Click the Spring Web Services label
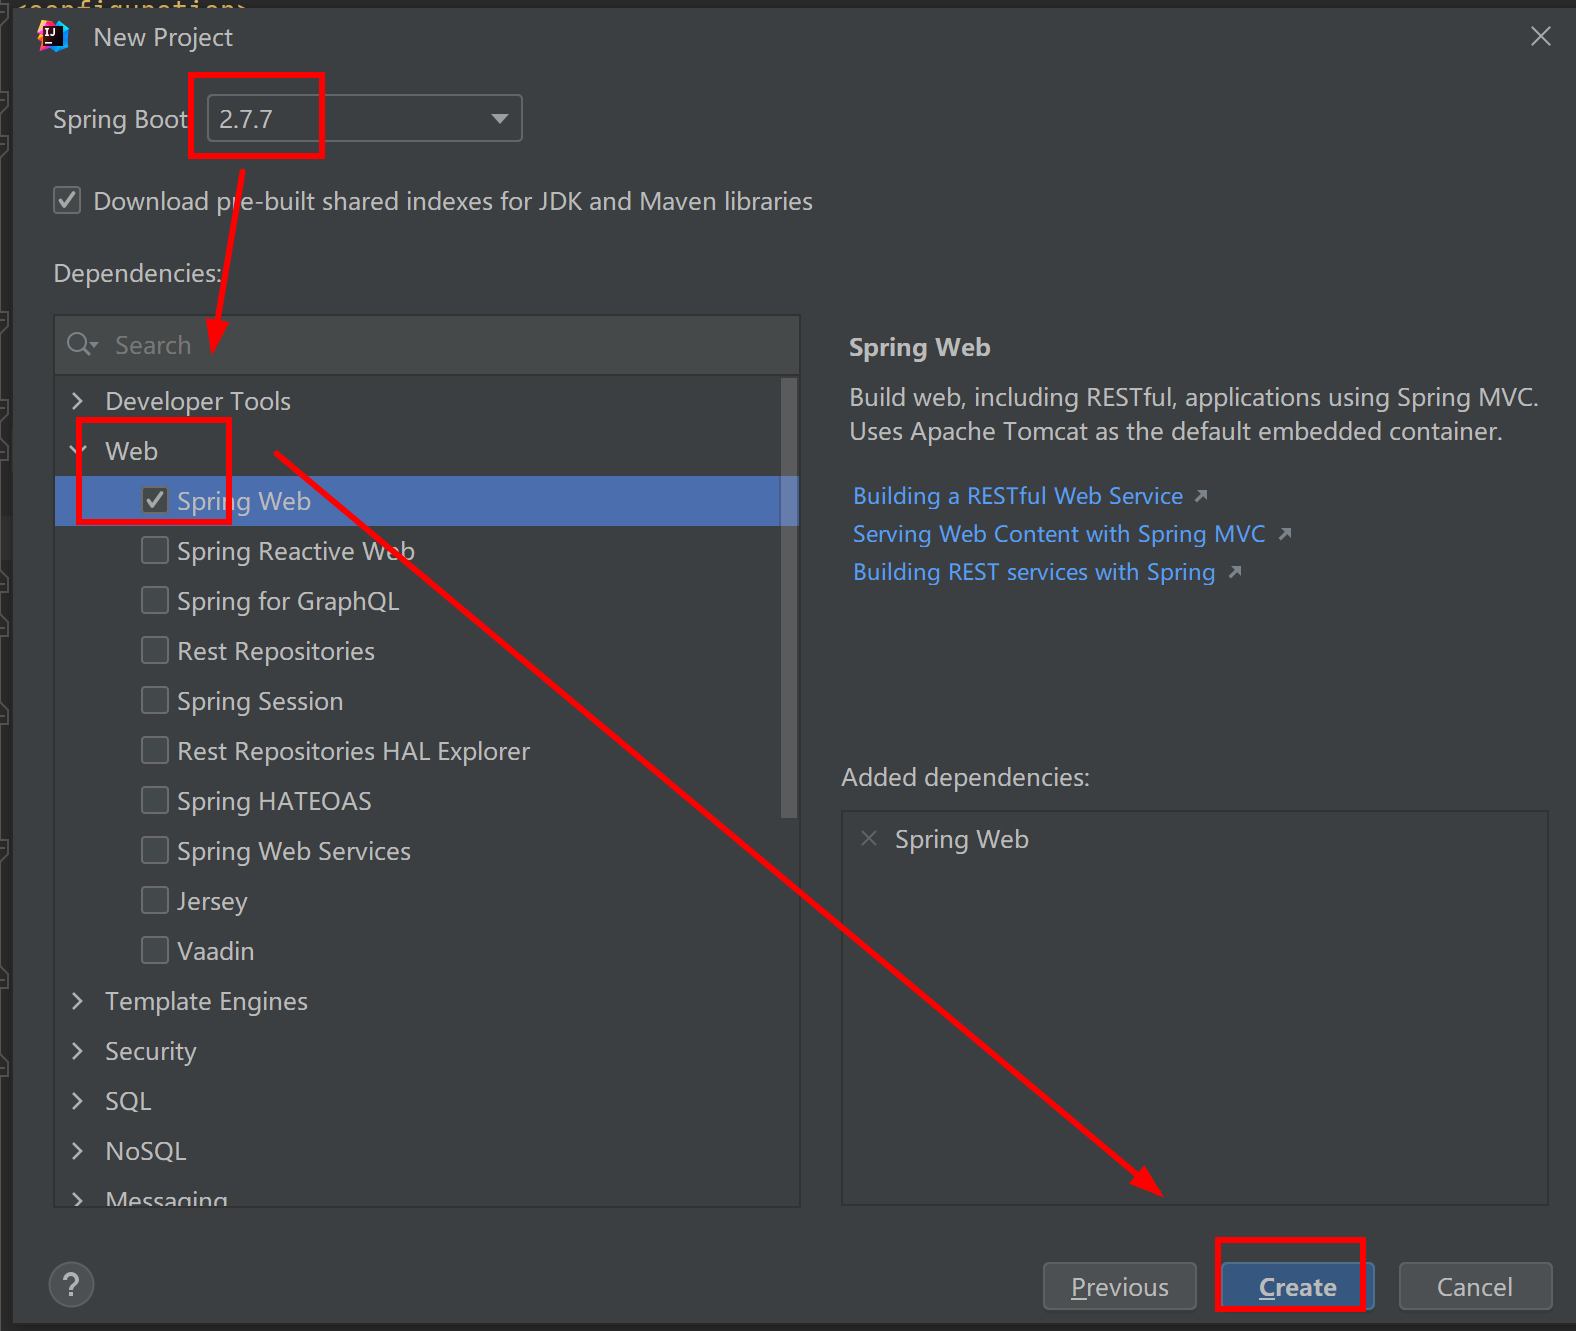1576x1331 pixels. point(294,851)
